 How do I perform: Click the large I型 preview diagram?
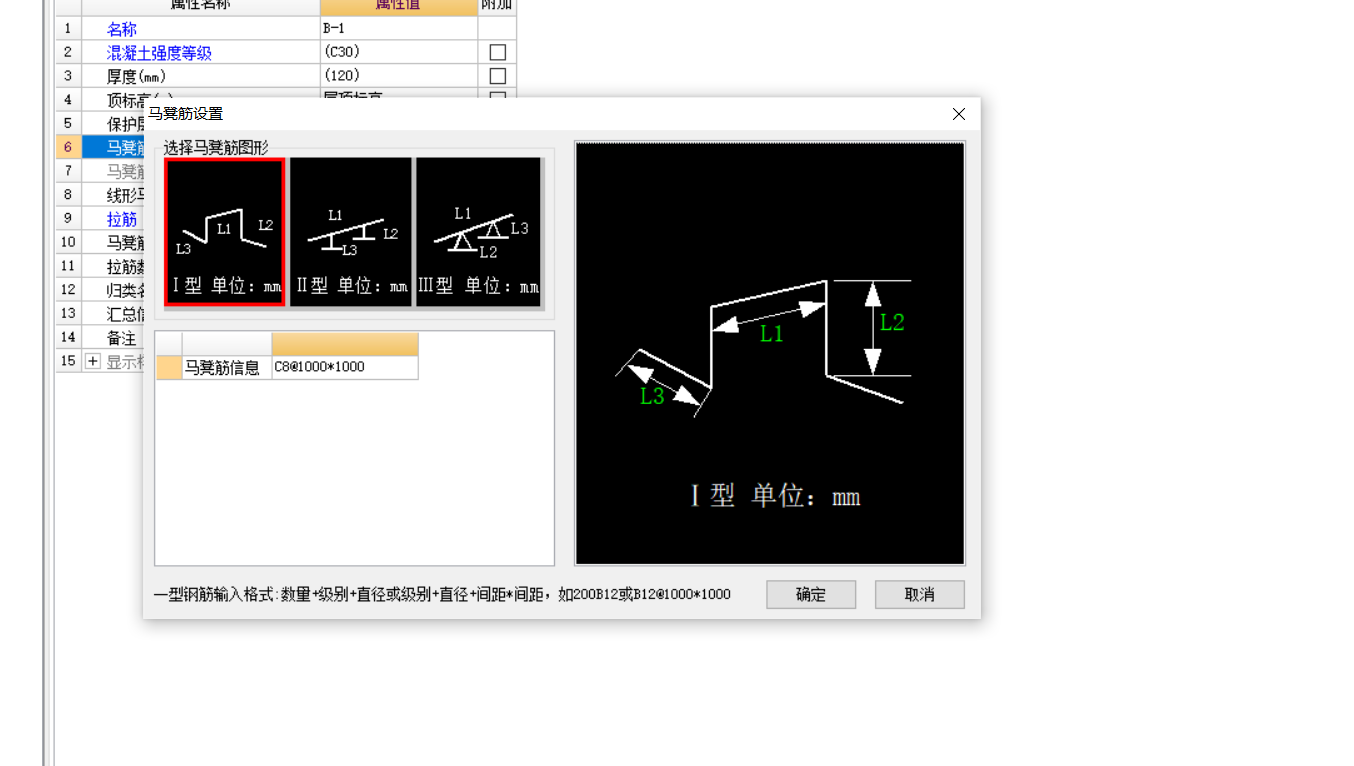click(770, 354)
